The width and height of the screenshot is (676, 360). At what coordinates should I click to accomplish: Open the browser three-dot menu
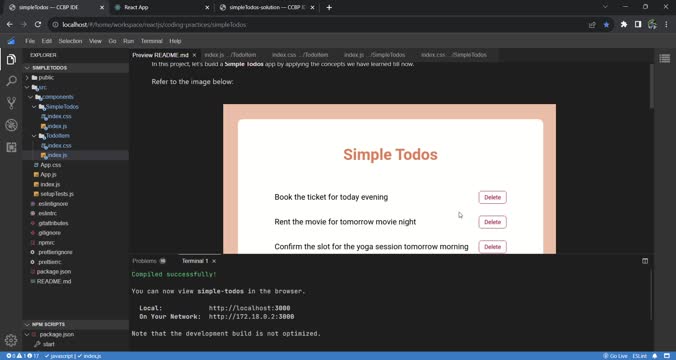(x=667, y=25)
